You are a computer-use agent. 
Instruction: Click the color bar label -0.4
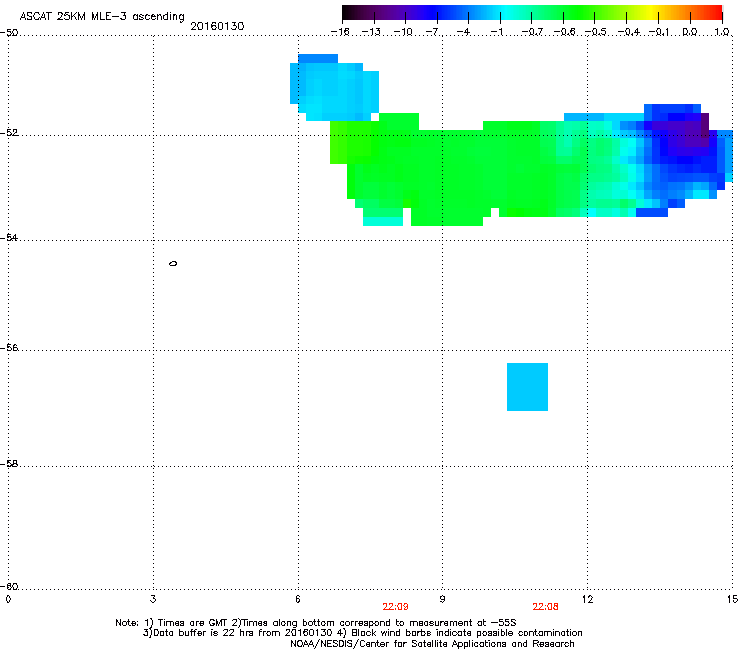coord(629,32)
